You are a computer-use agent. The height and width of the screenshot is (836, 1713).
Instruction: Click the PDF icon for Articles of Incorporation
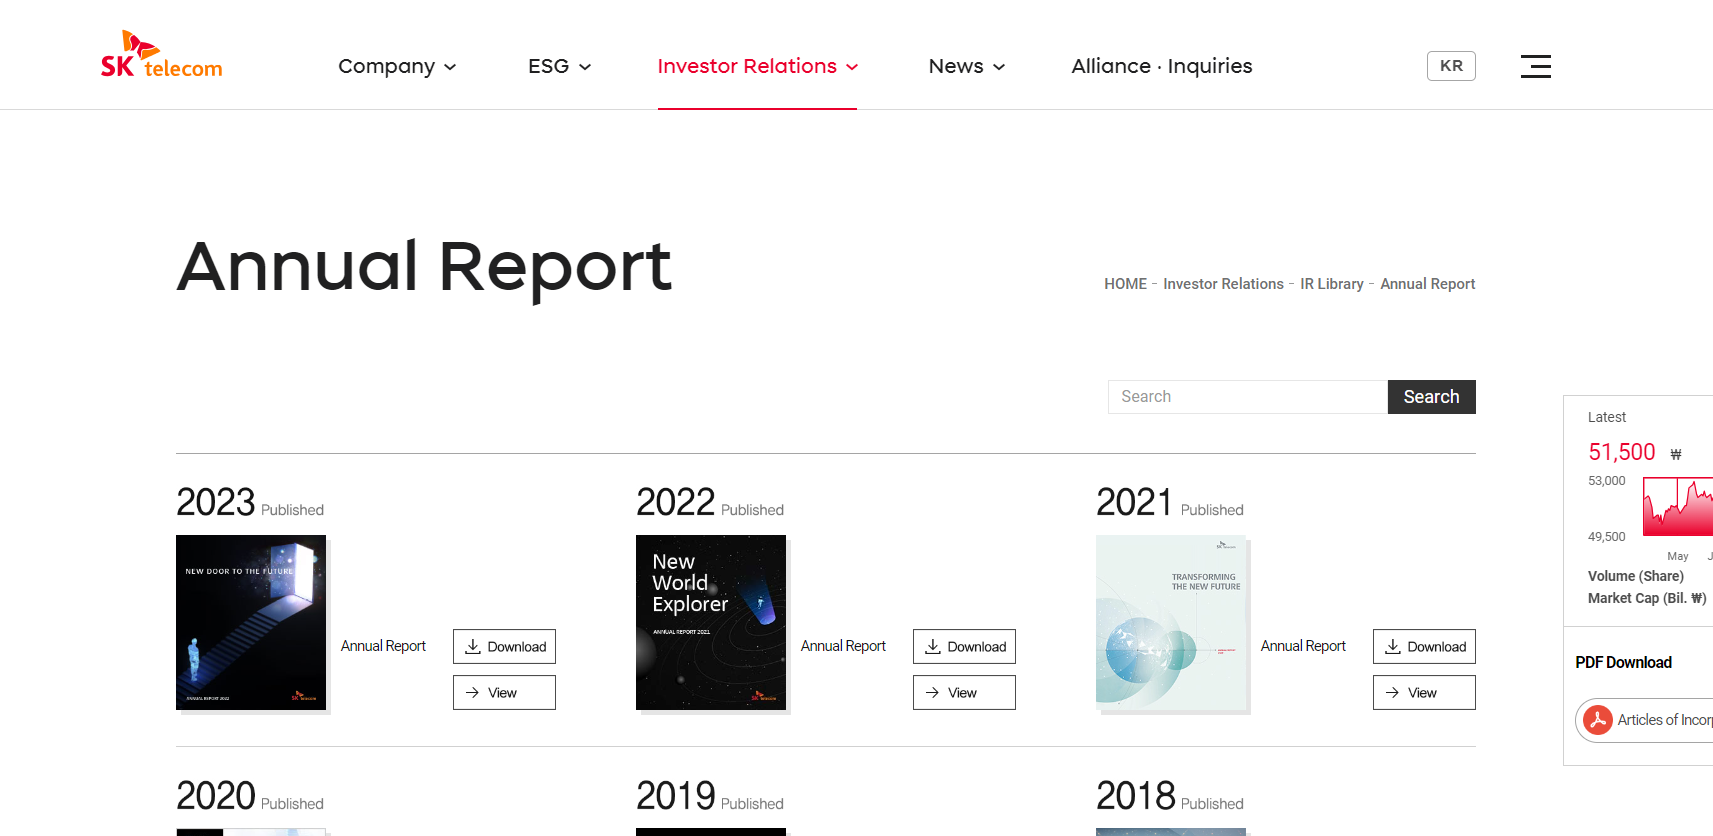coord(1598,720)
